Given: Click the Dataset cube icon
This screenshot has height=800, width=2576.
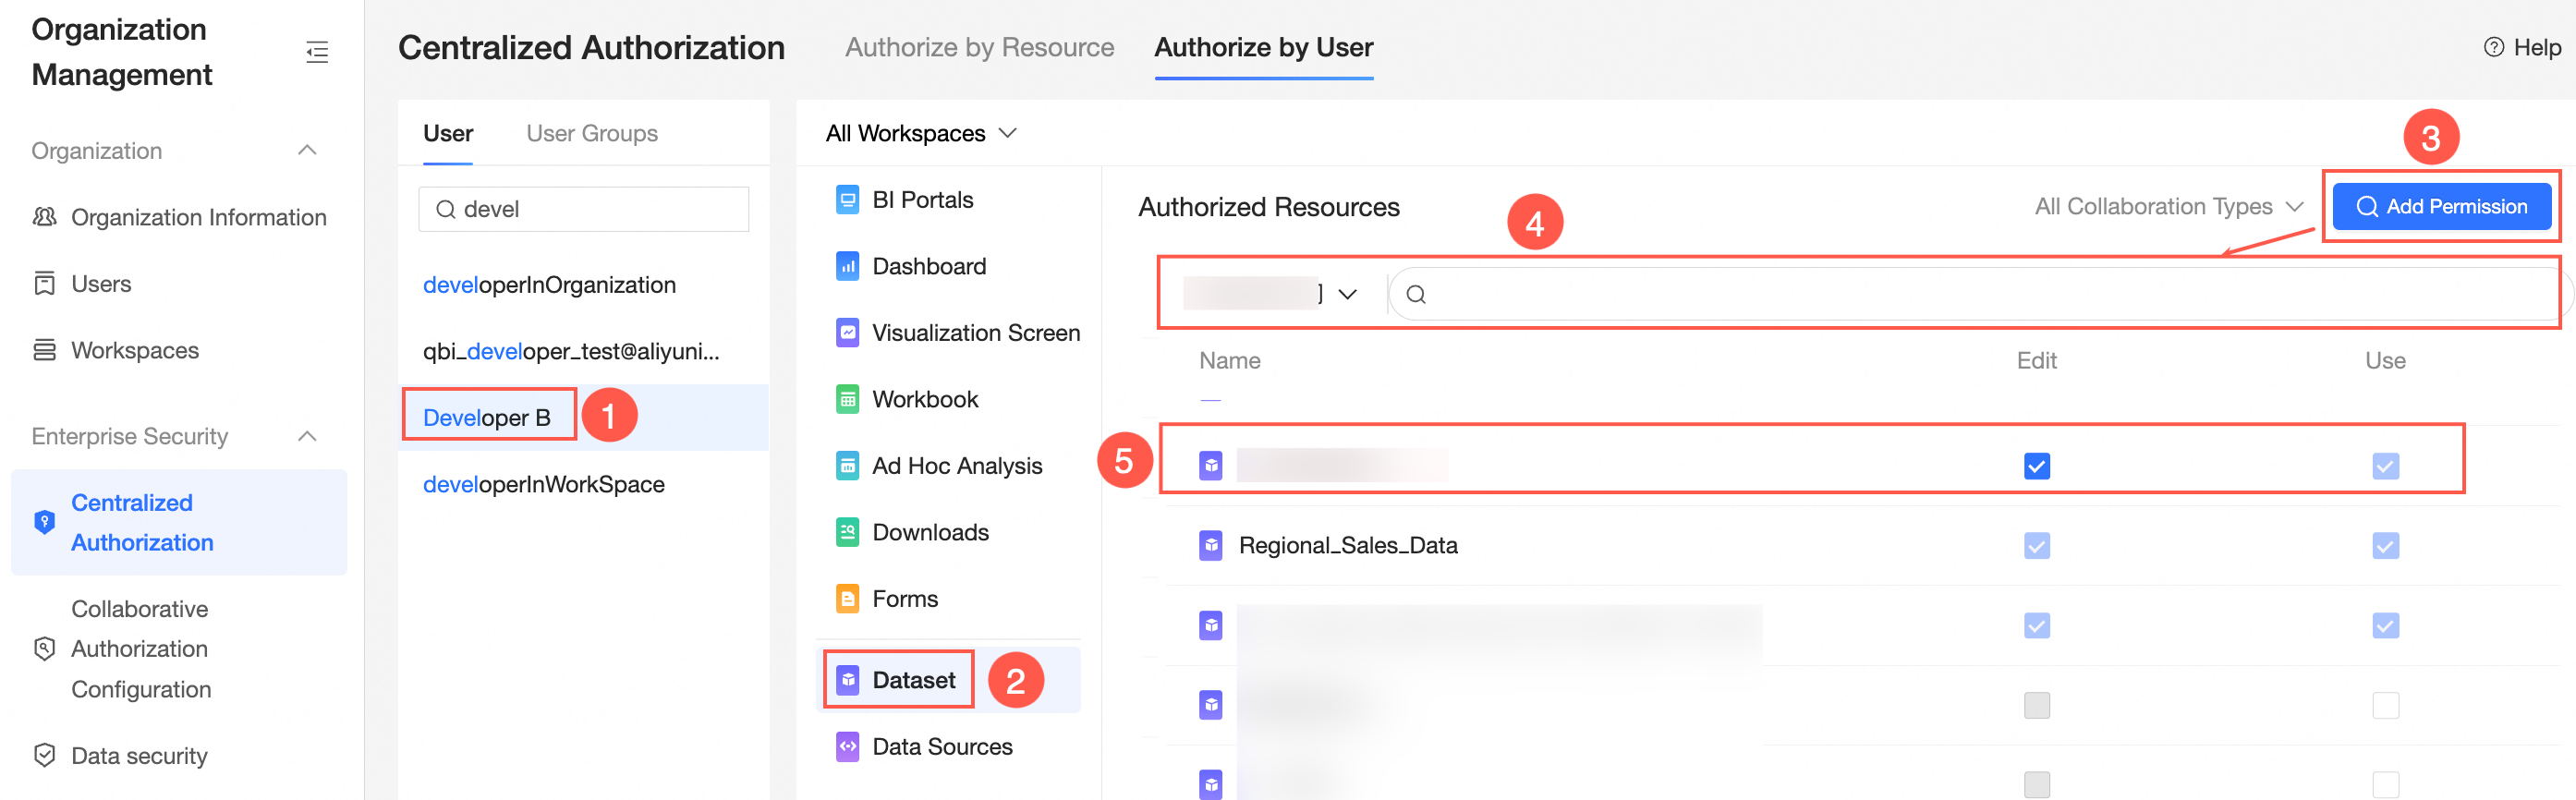Looking at the screenshot, I should [847, 680].
